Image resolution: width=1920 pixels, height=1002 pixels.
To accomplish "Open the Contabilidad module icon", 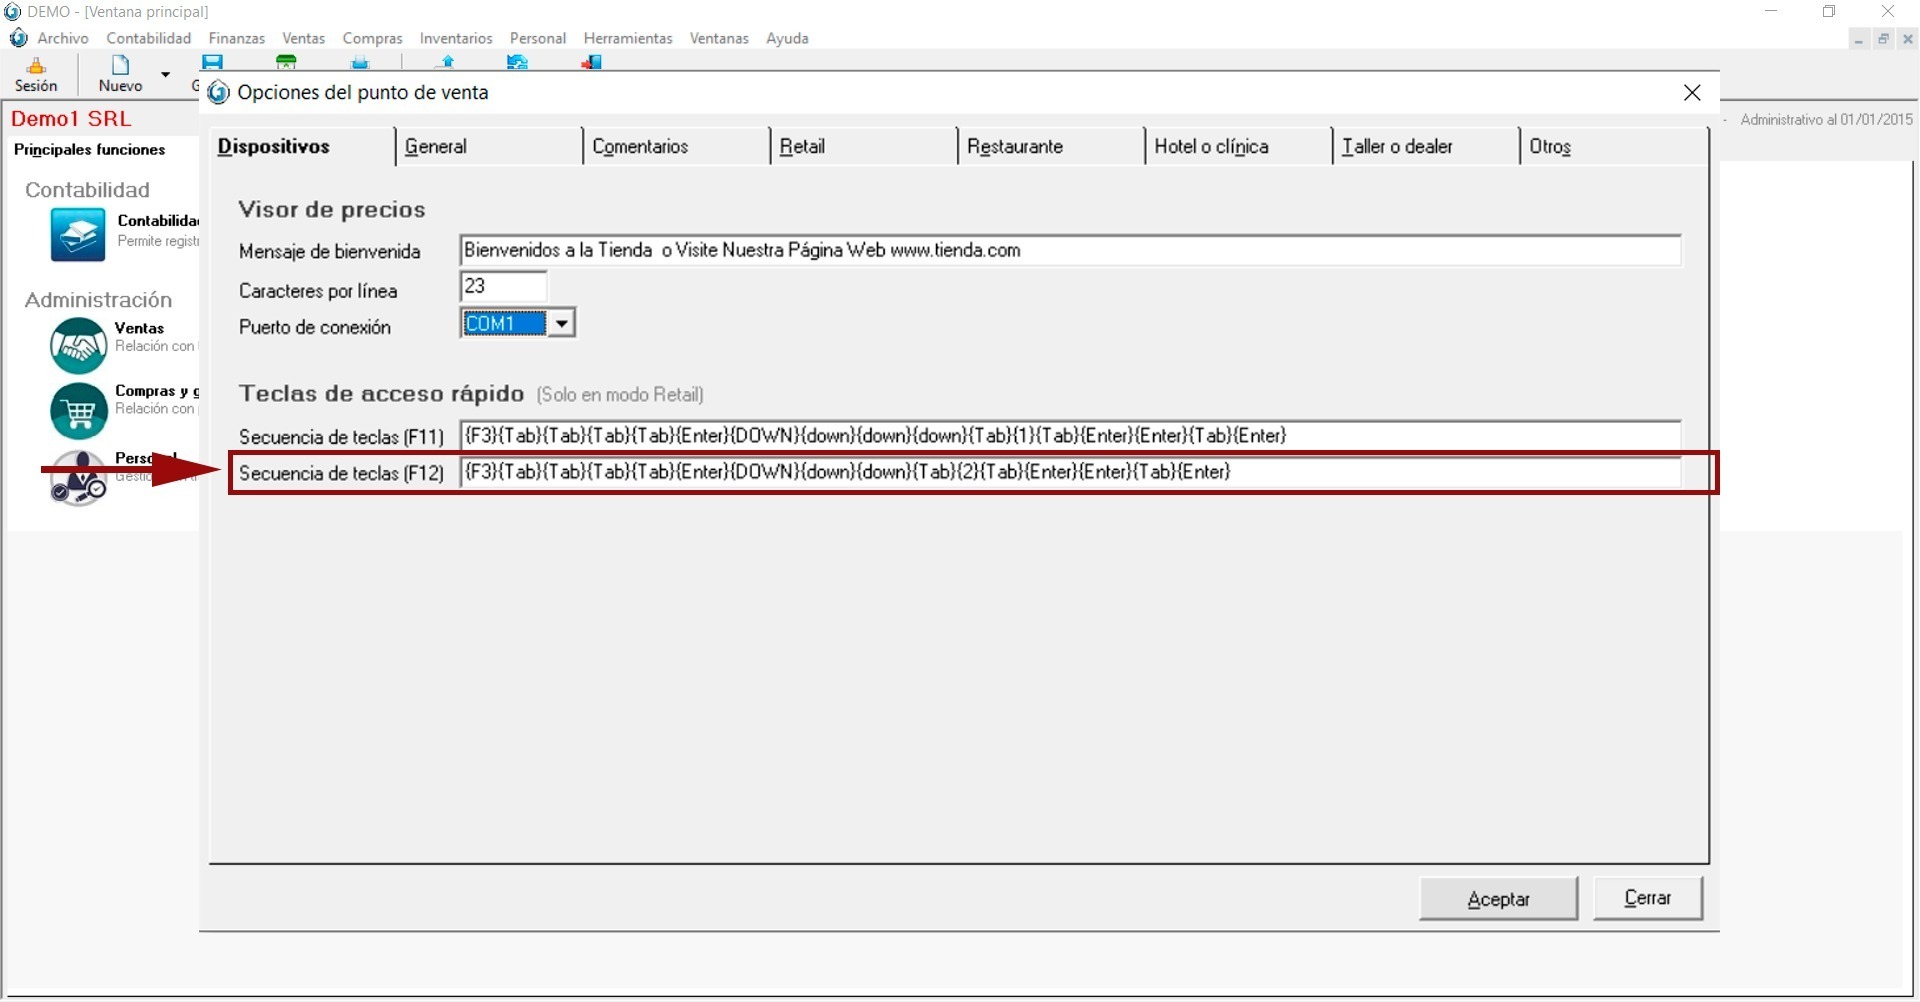I will [78, 235].
